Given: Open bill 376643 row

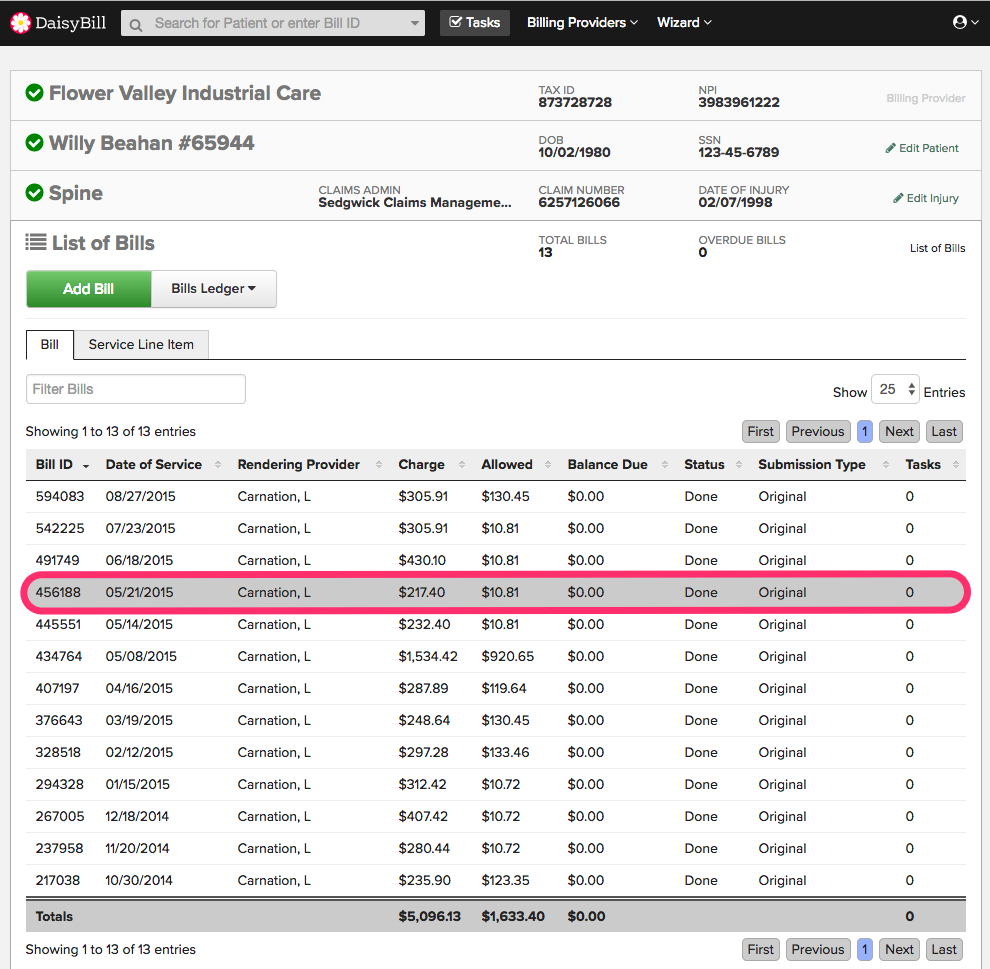Looking at the screenshot, I should point(496,720).
